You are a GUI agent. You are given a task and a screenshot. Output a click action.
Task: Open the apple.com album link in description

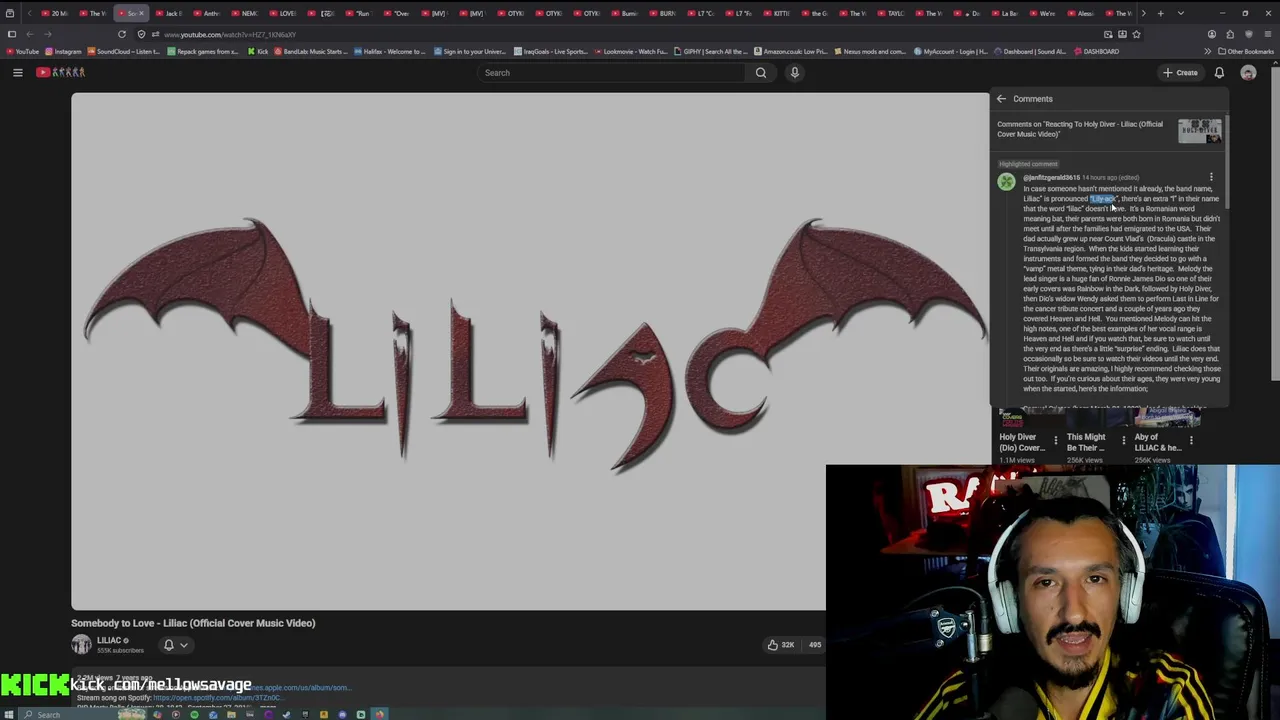pyautogui.click(x=300, y=688)
